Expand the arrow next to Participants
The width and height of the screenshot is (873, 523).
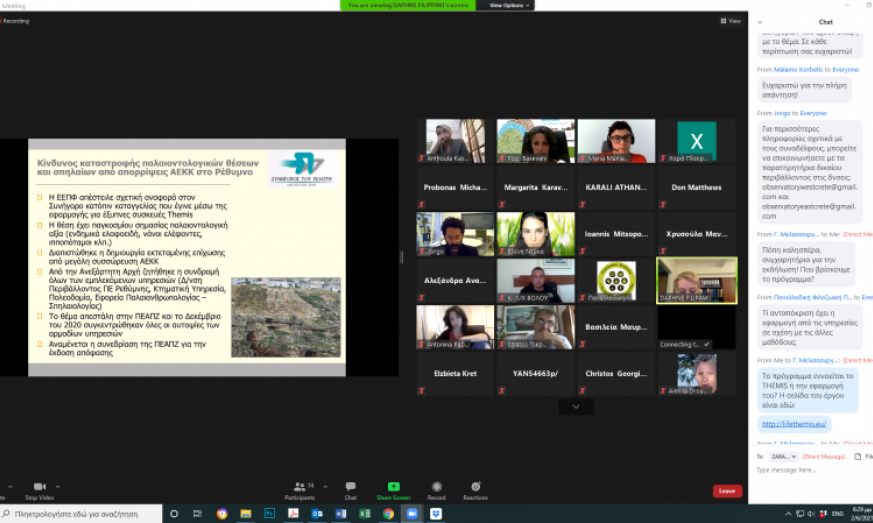[x=326, y=487]
